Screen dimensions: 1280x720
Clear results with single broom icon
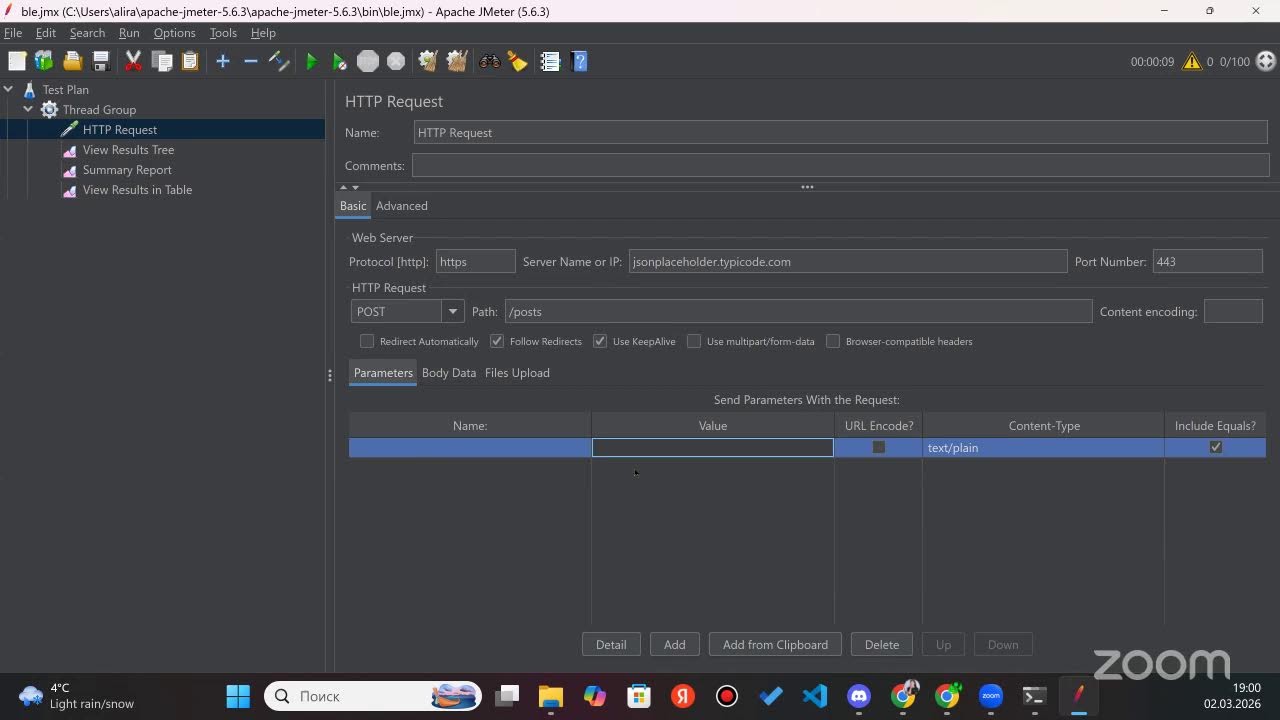tap(428, 61)
